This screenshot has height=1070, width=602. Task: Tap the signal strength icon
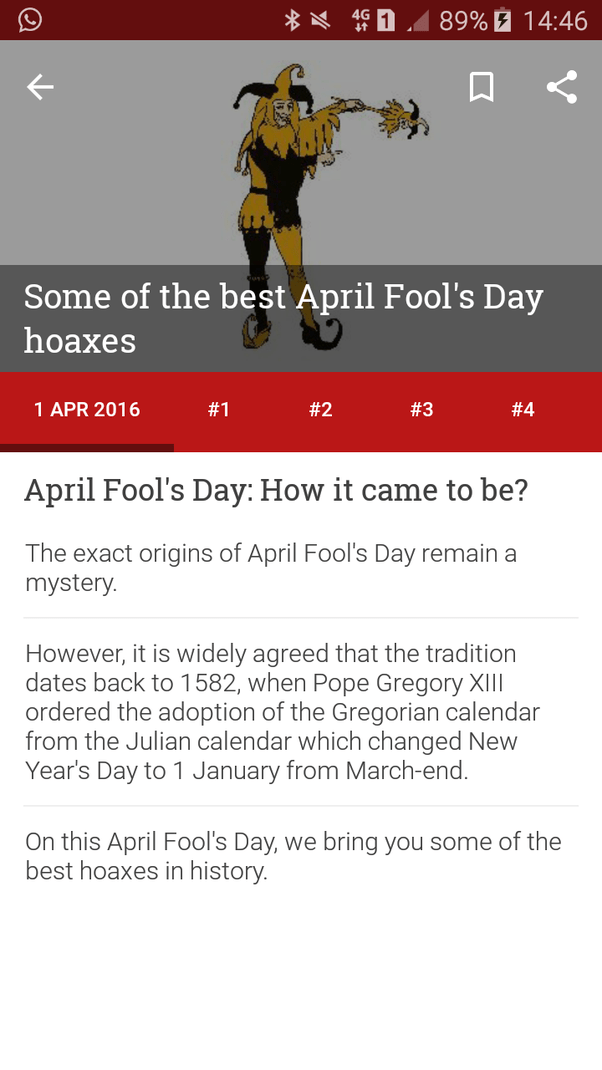418,22
